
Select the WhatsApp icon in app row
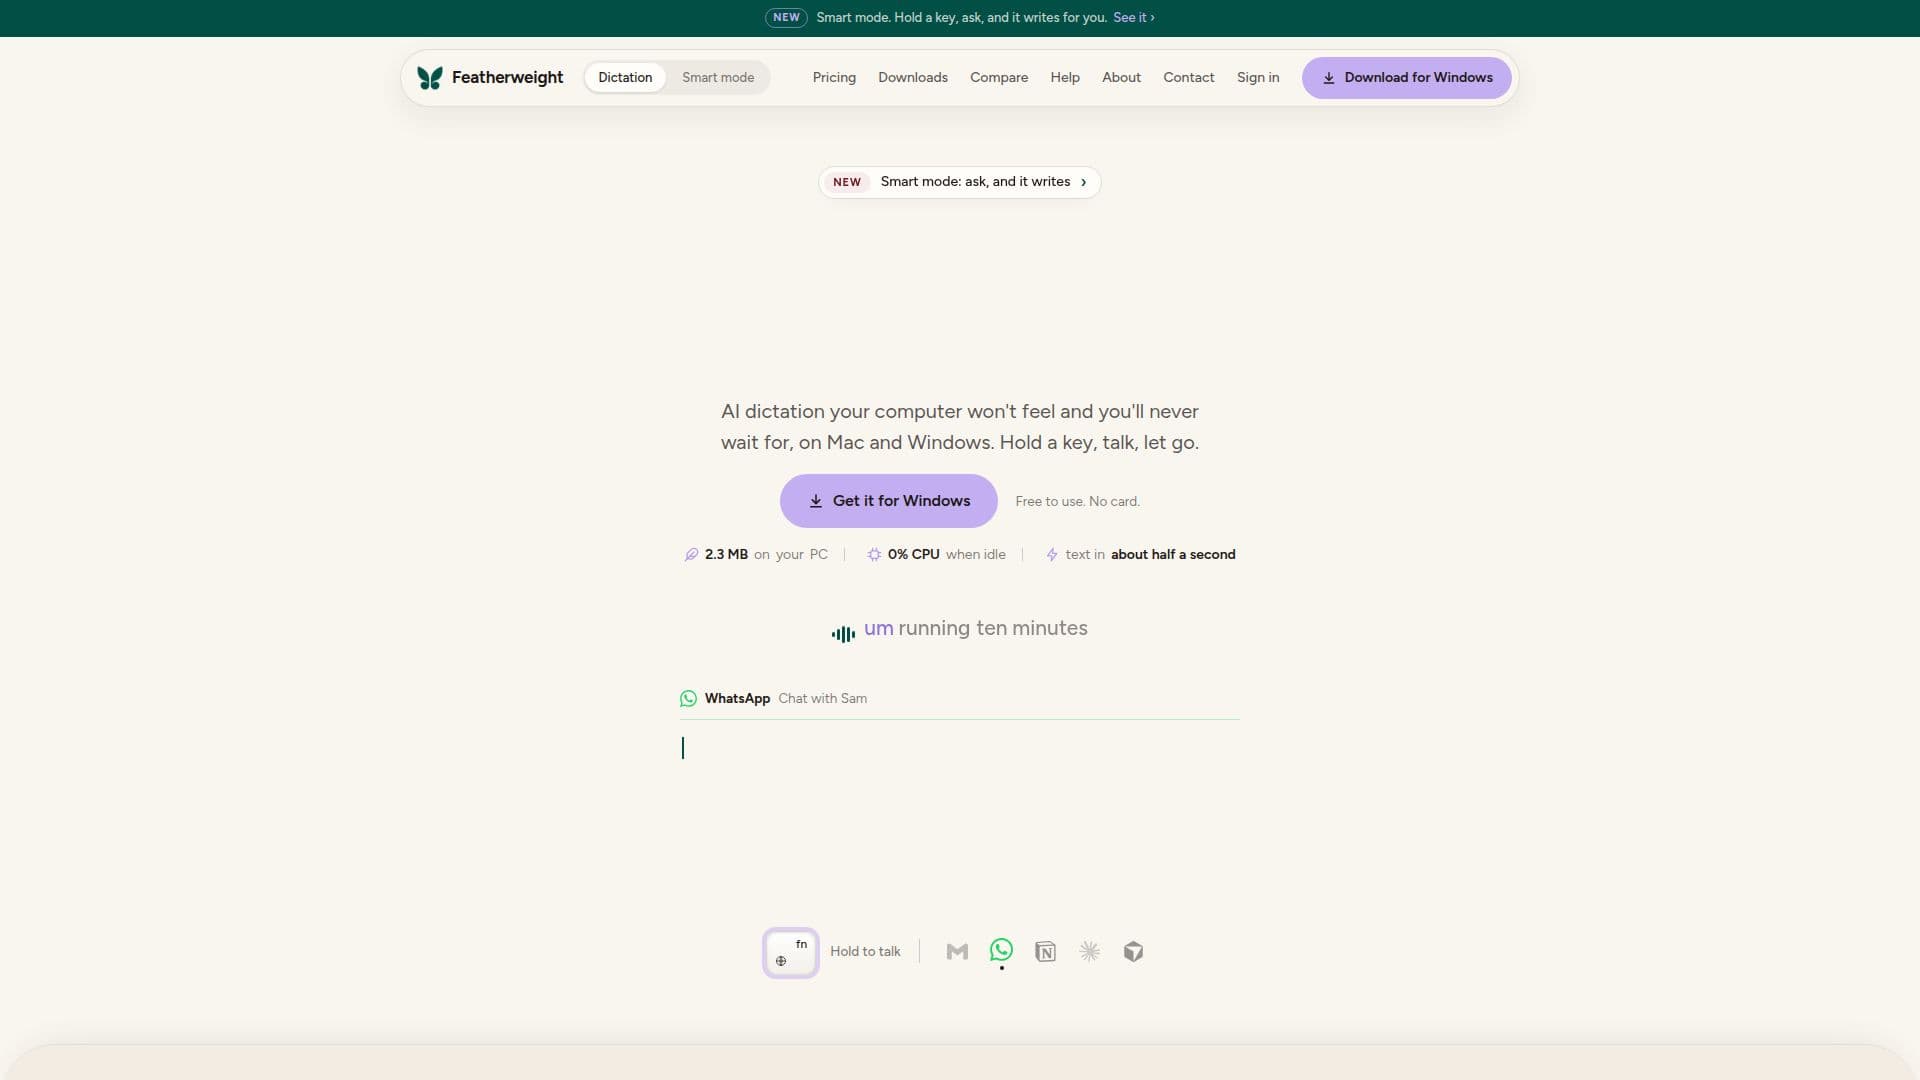(1001, 950)
